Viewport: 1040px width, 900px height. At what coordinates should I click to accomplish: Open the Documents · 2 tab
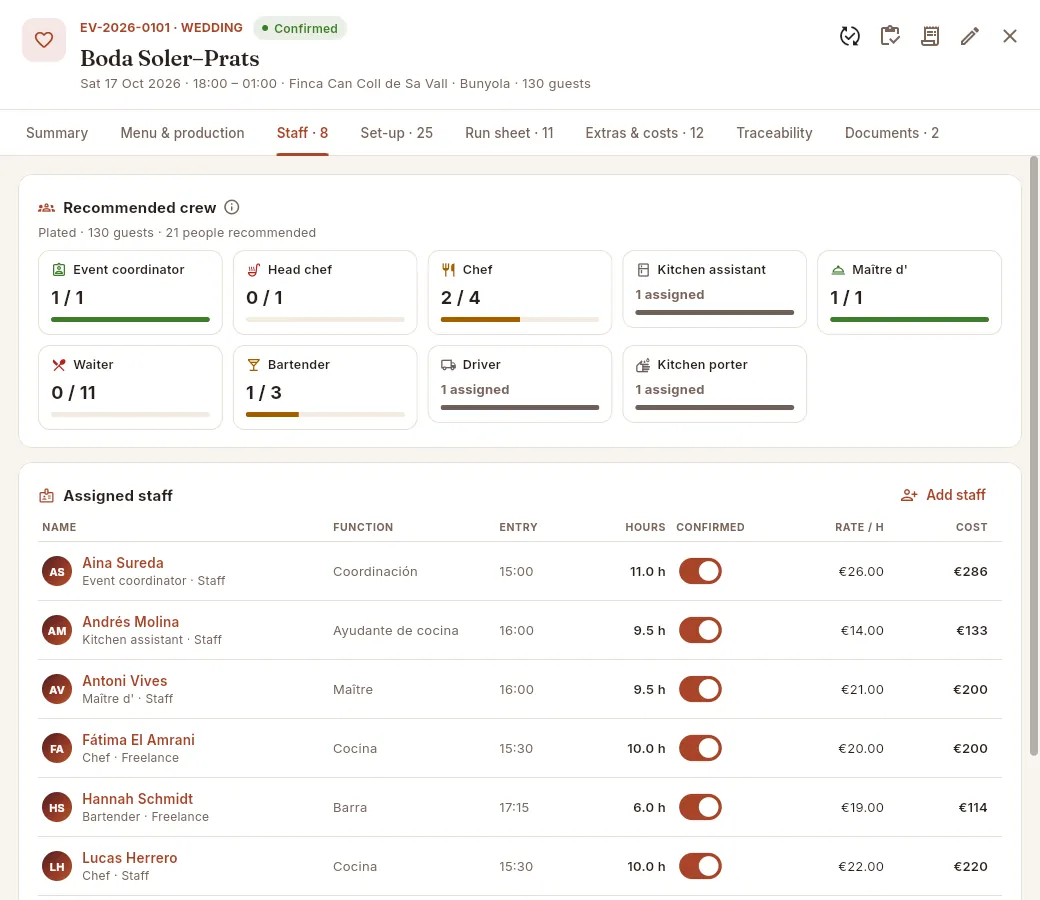pyautogui.click(x=892, y=133)
